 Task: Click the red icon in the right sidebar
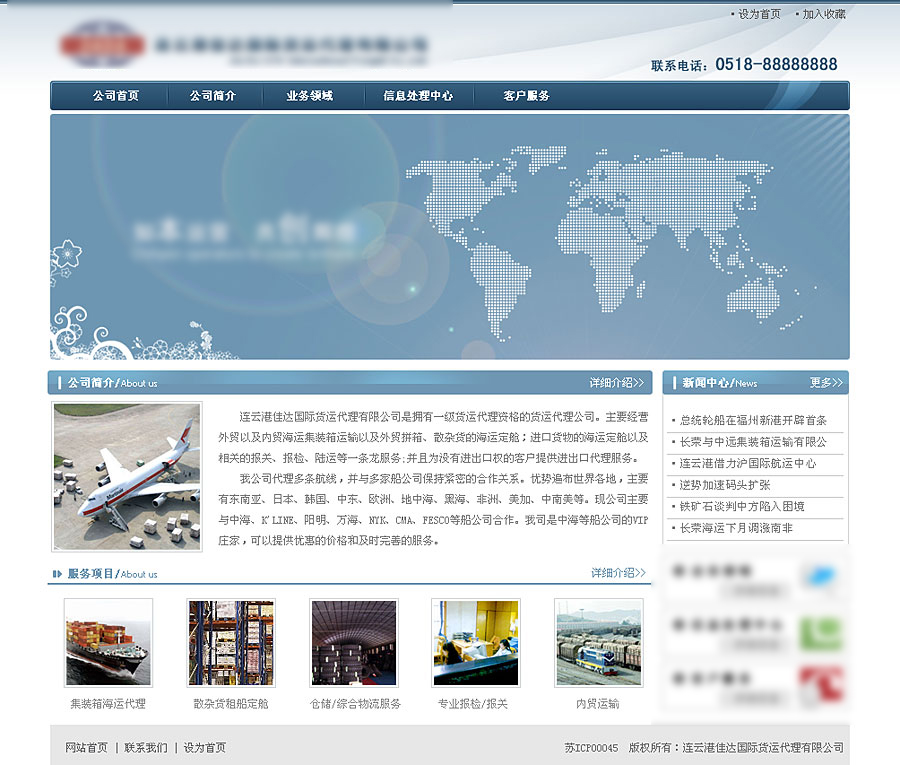click(822, 684)
